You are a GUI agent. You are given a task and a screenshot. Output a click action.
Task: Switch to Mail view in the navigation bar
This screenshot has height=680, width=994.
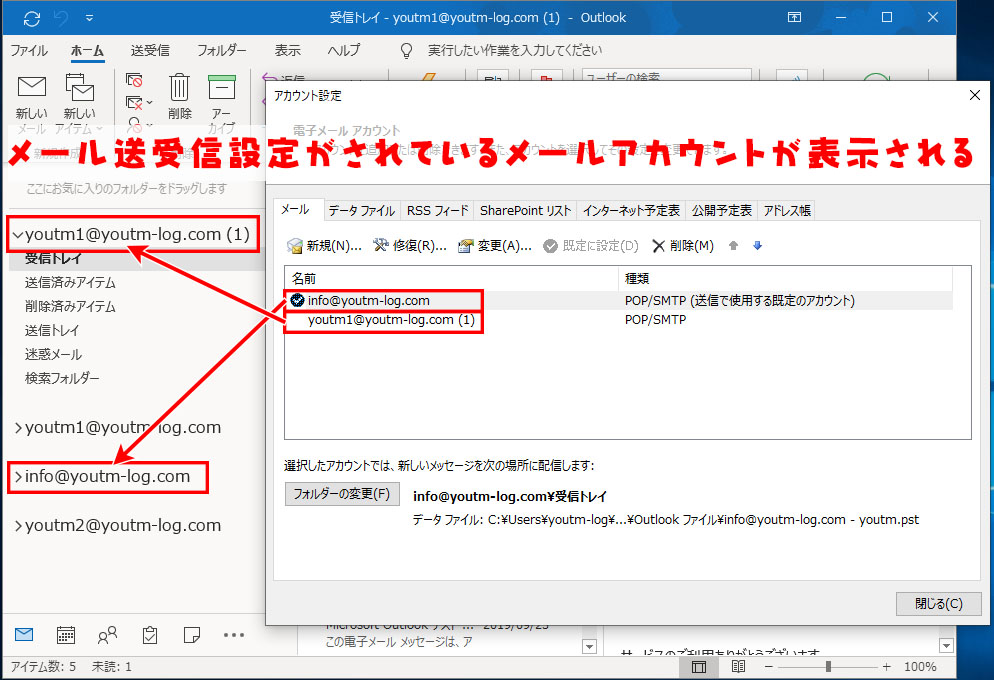[x=24, y=634]
